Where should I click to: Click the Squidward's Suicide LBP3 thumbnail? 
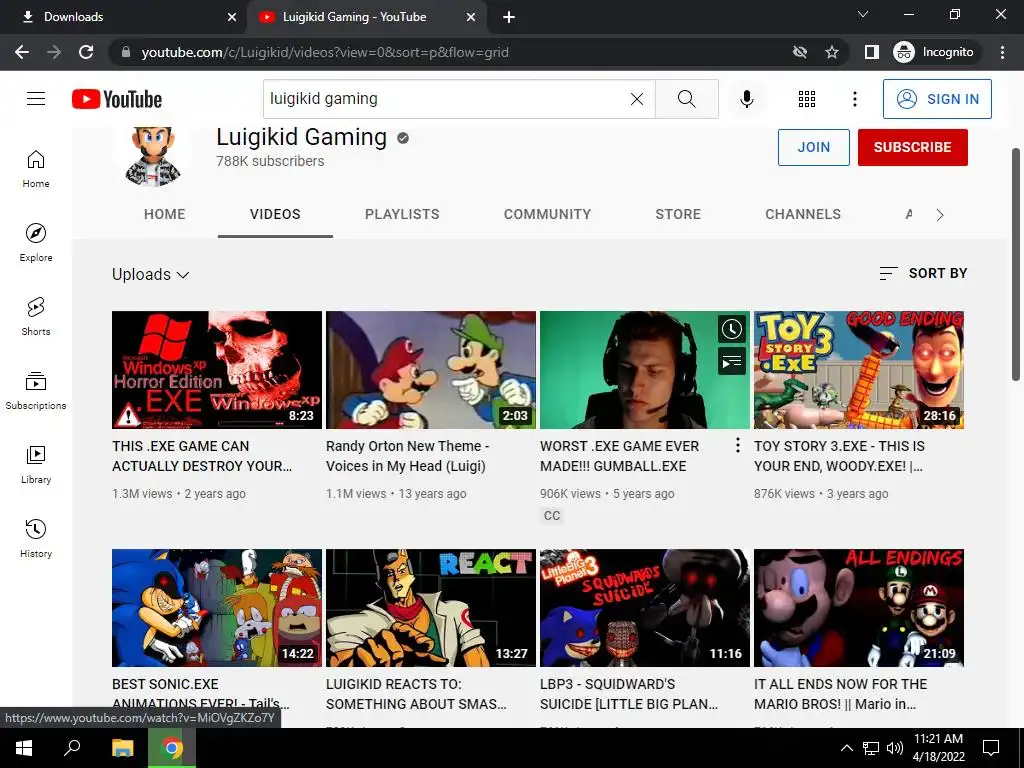(645, 608)
